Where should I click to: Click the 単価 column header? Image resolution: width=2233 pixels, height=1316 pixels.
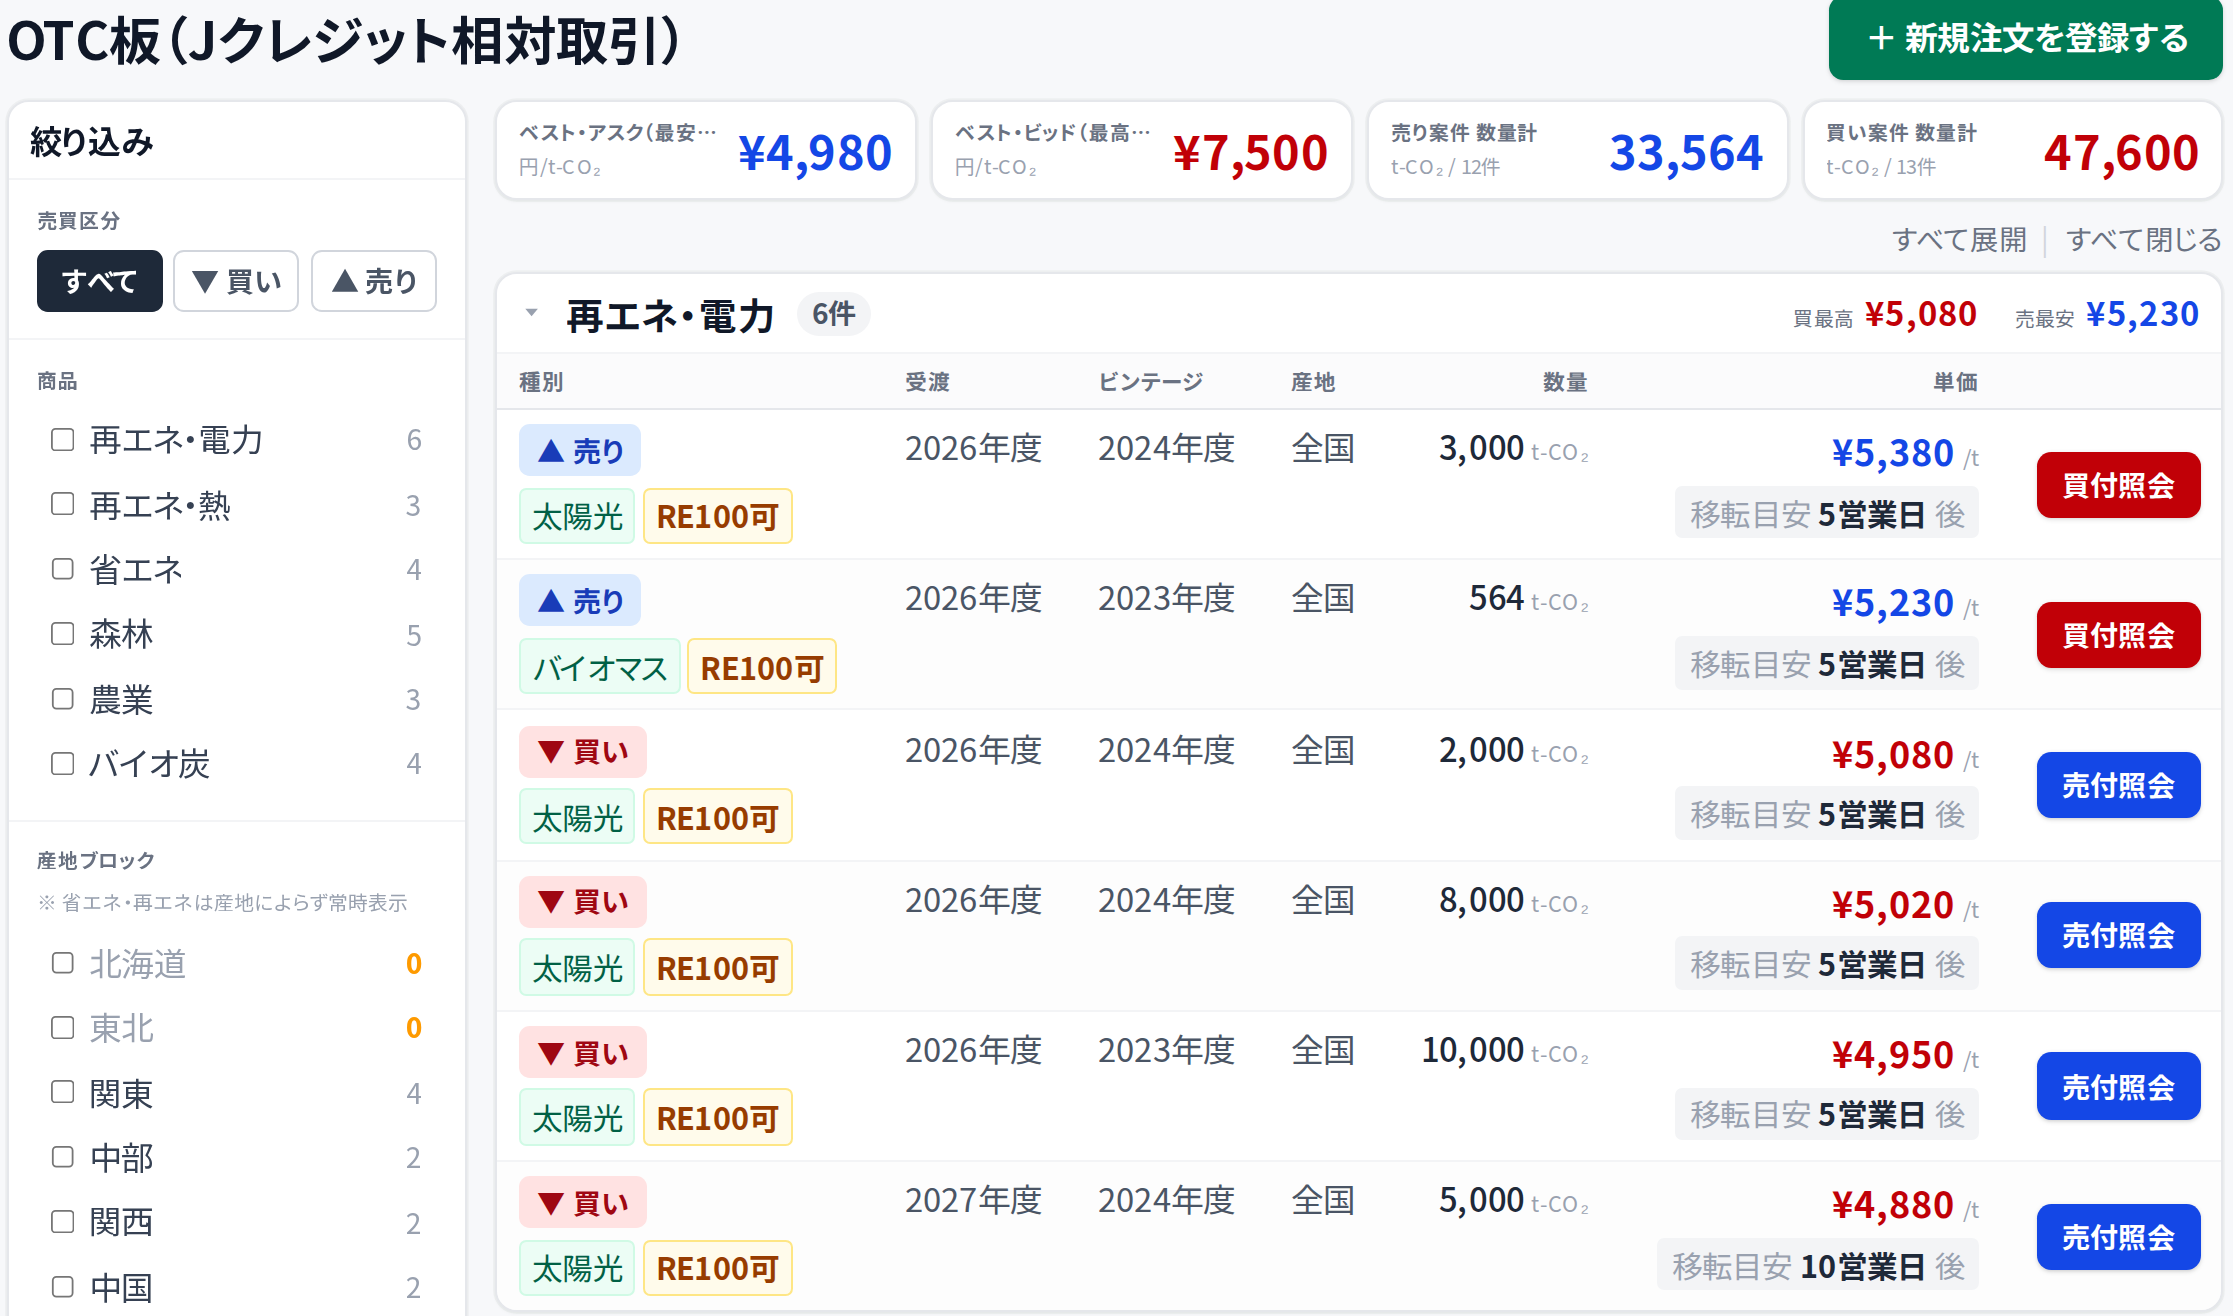click(1955, 382)
